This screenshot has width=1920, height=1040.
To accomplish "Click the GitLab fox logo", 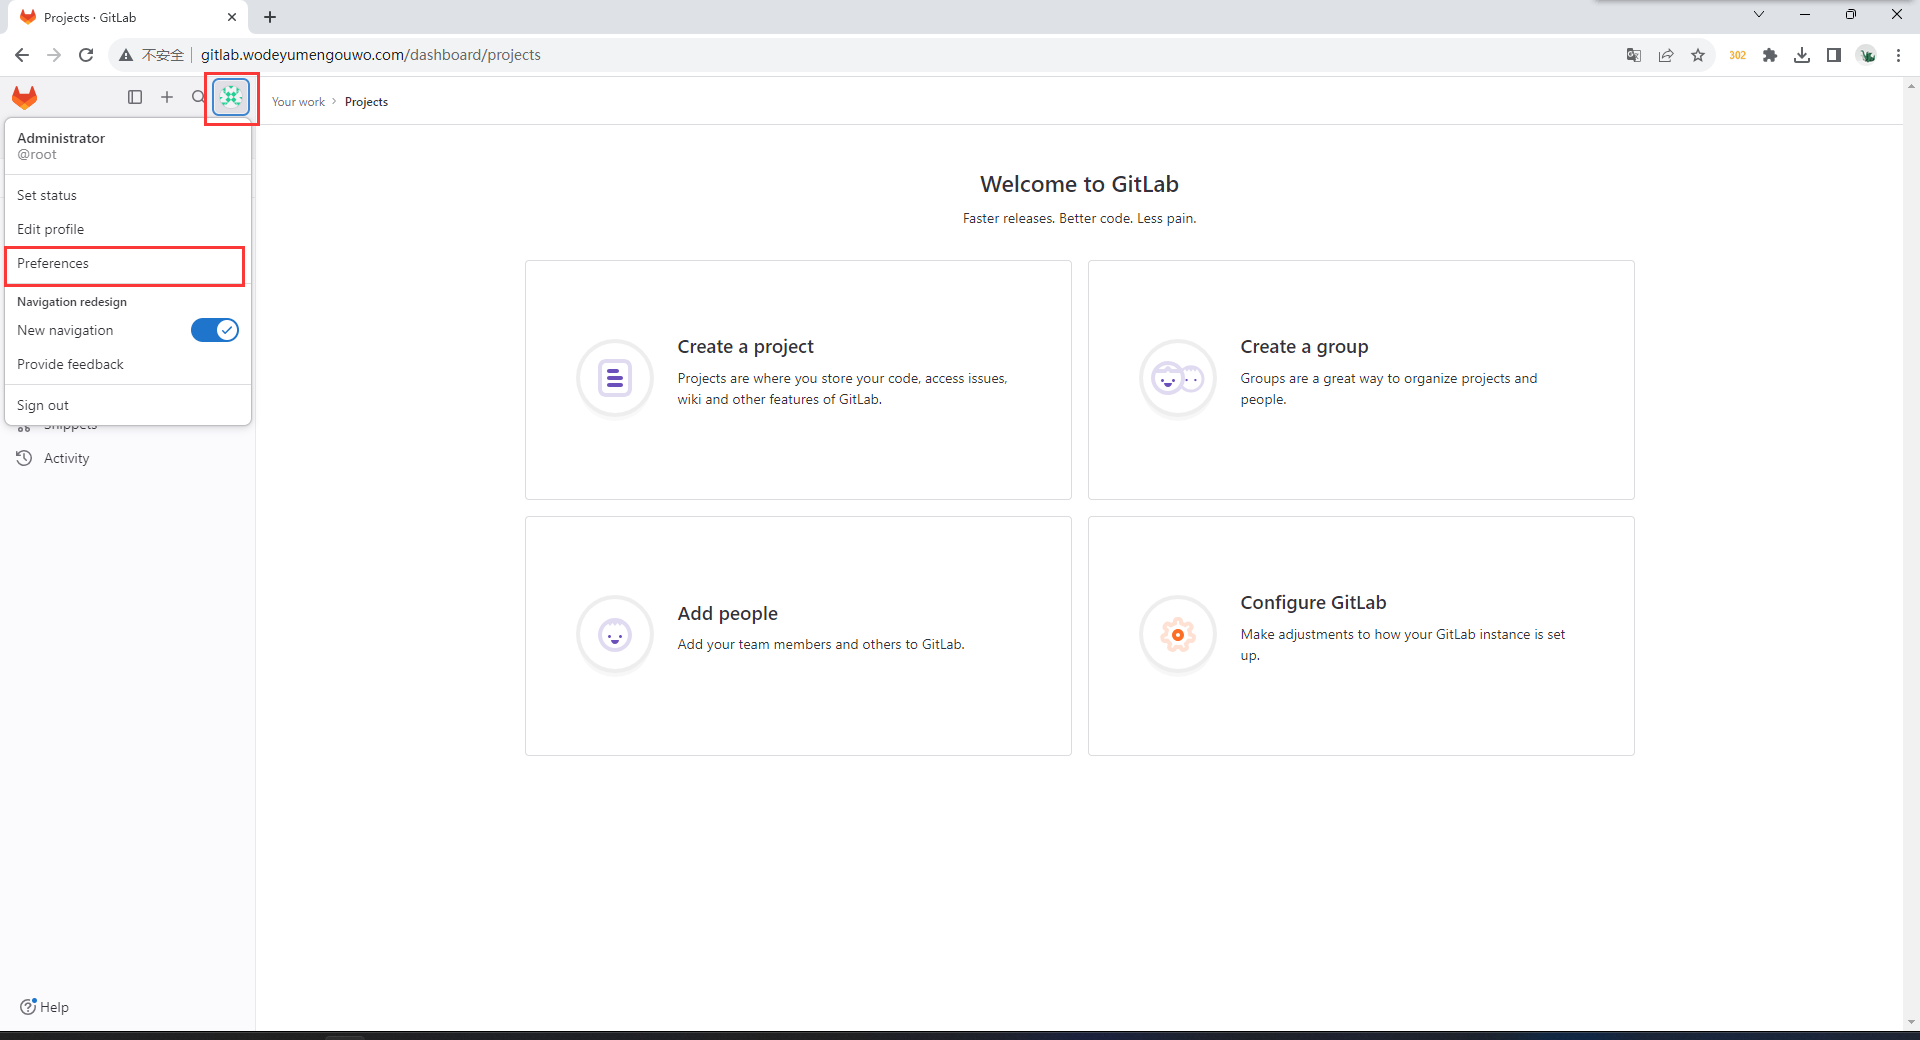I will (25, 97).
